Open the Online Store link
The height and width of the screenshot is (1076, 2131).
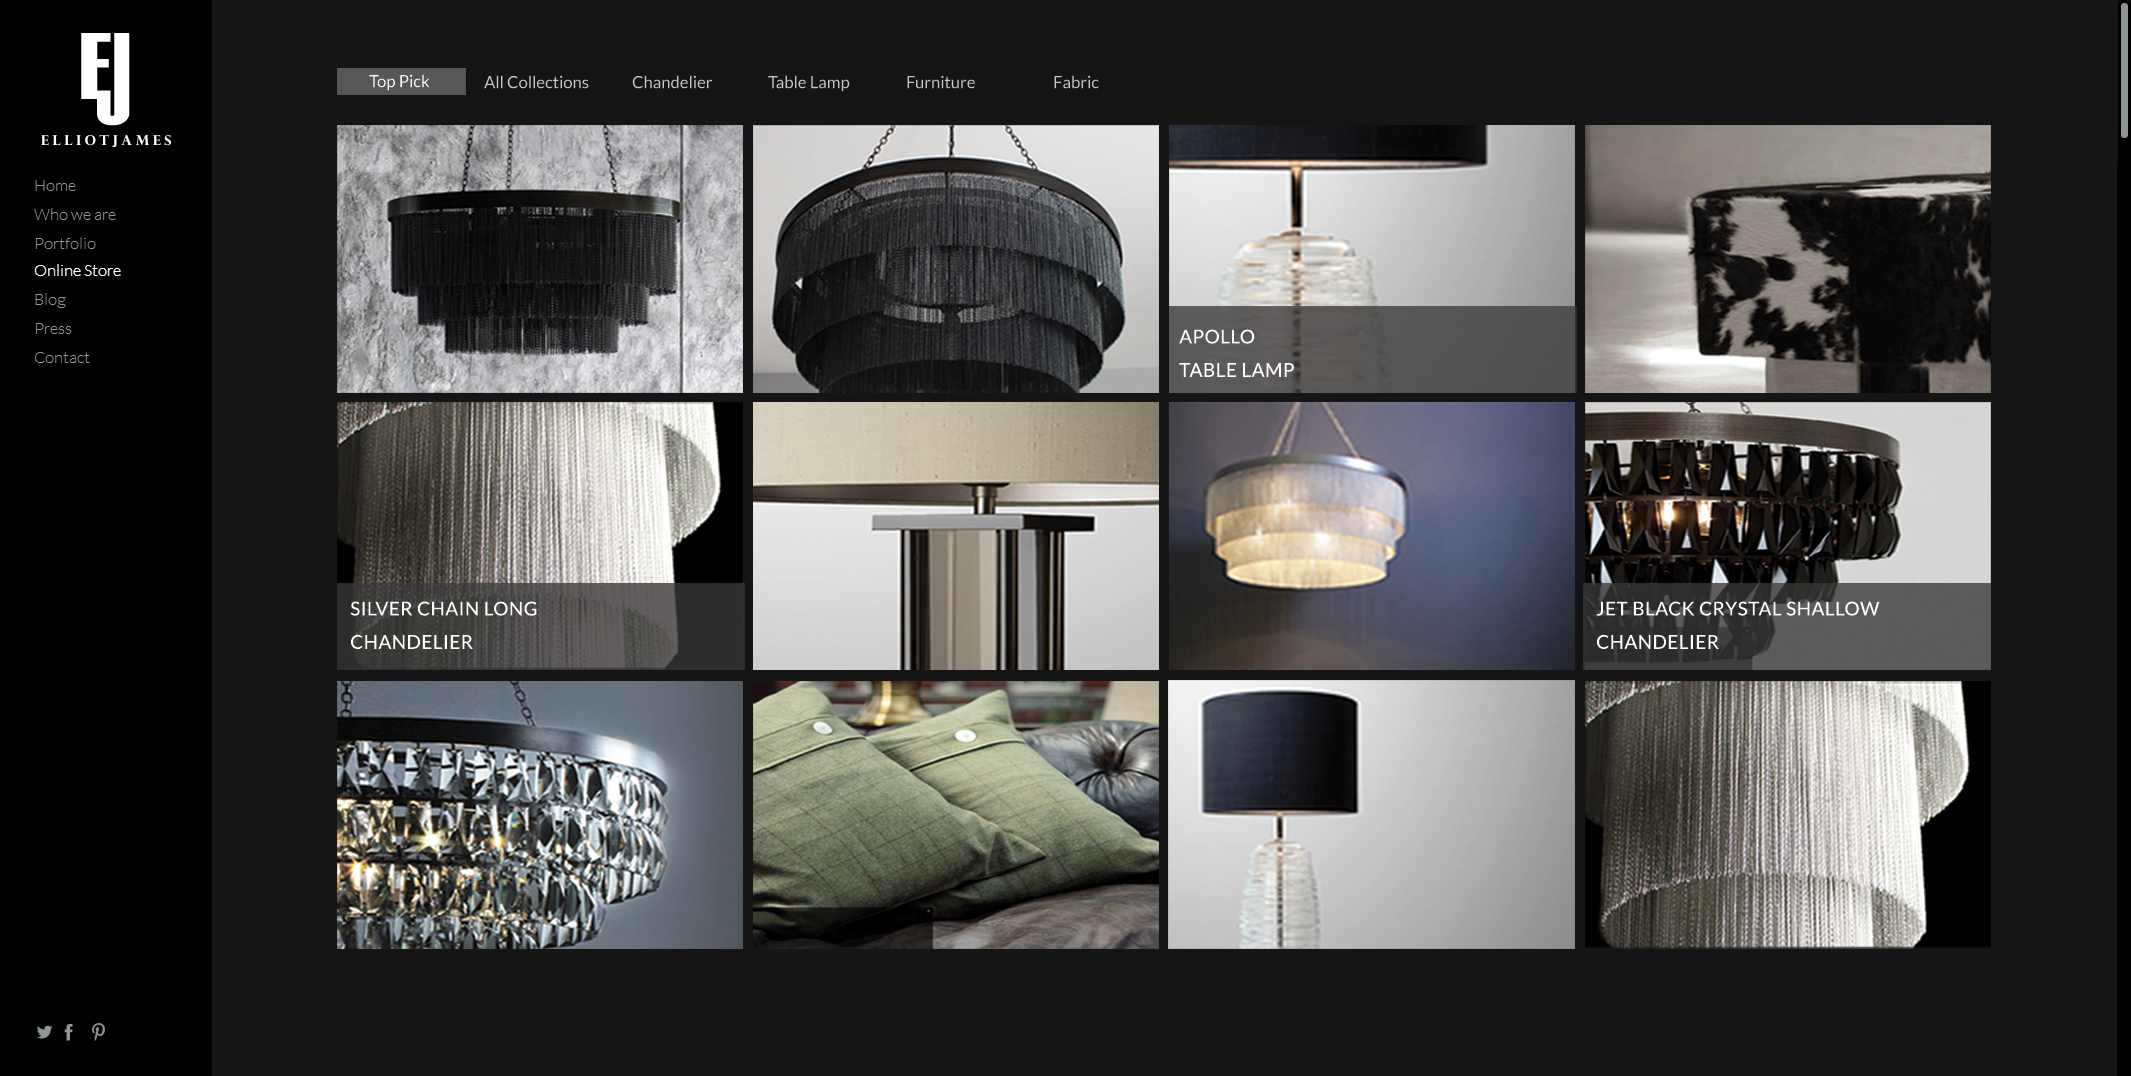(x=78, y=270)
